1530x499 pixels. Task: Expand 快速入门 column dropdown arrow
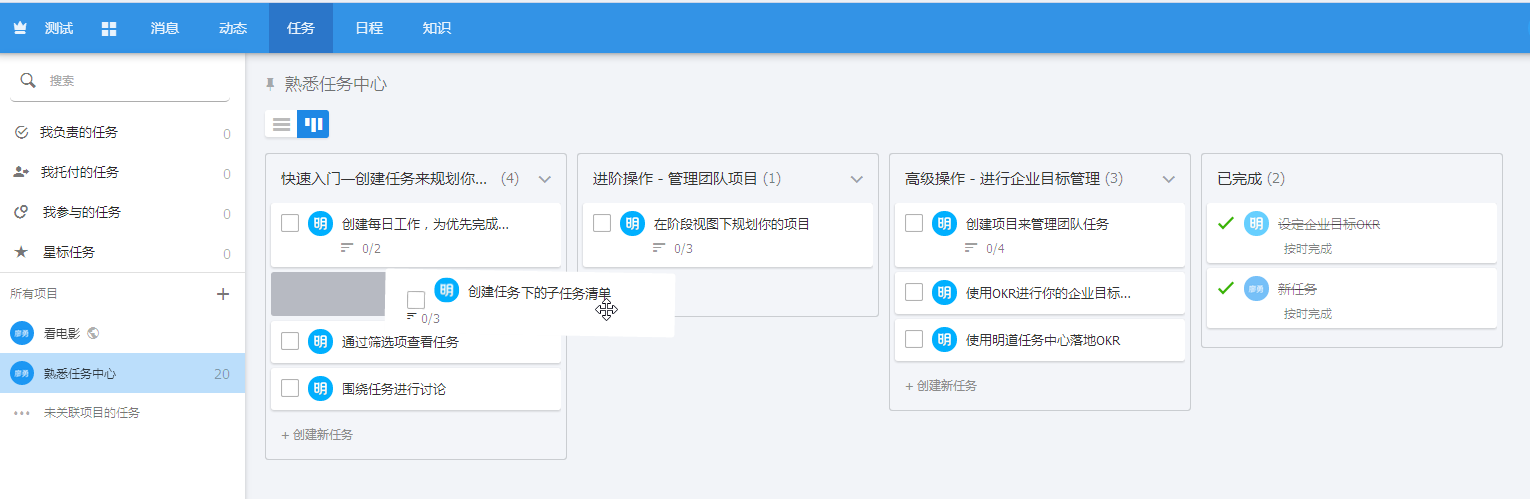[545, 180]
